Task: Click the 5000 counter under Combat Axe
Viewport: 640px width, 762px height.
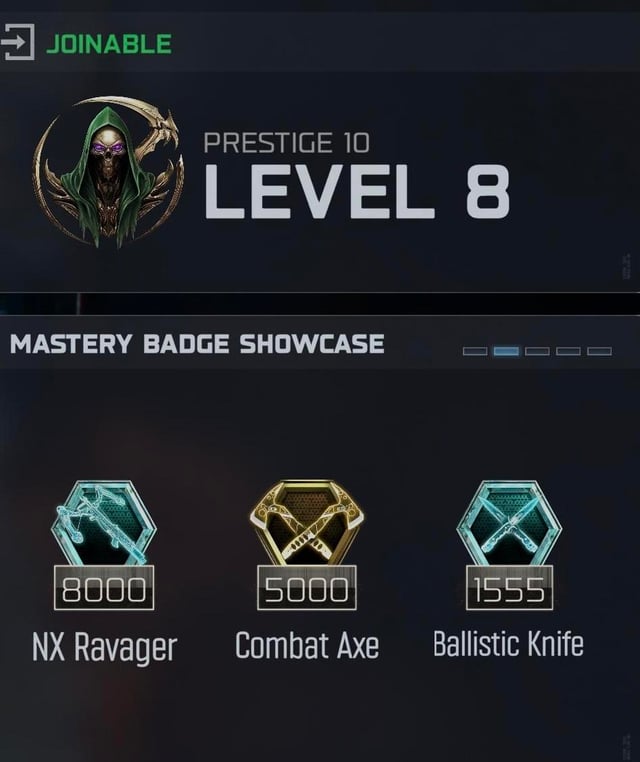Action: coord(307,588)
